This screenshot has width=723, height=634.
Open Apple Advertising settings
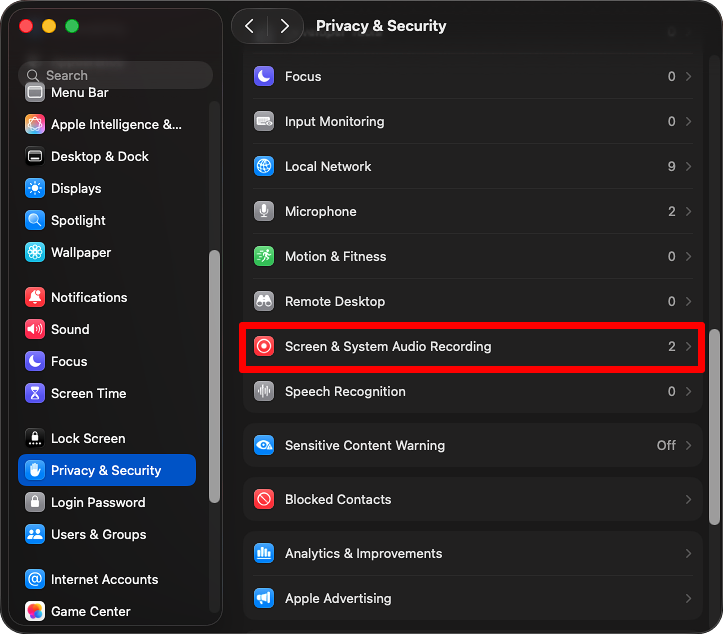click(473, 598)
